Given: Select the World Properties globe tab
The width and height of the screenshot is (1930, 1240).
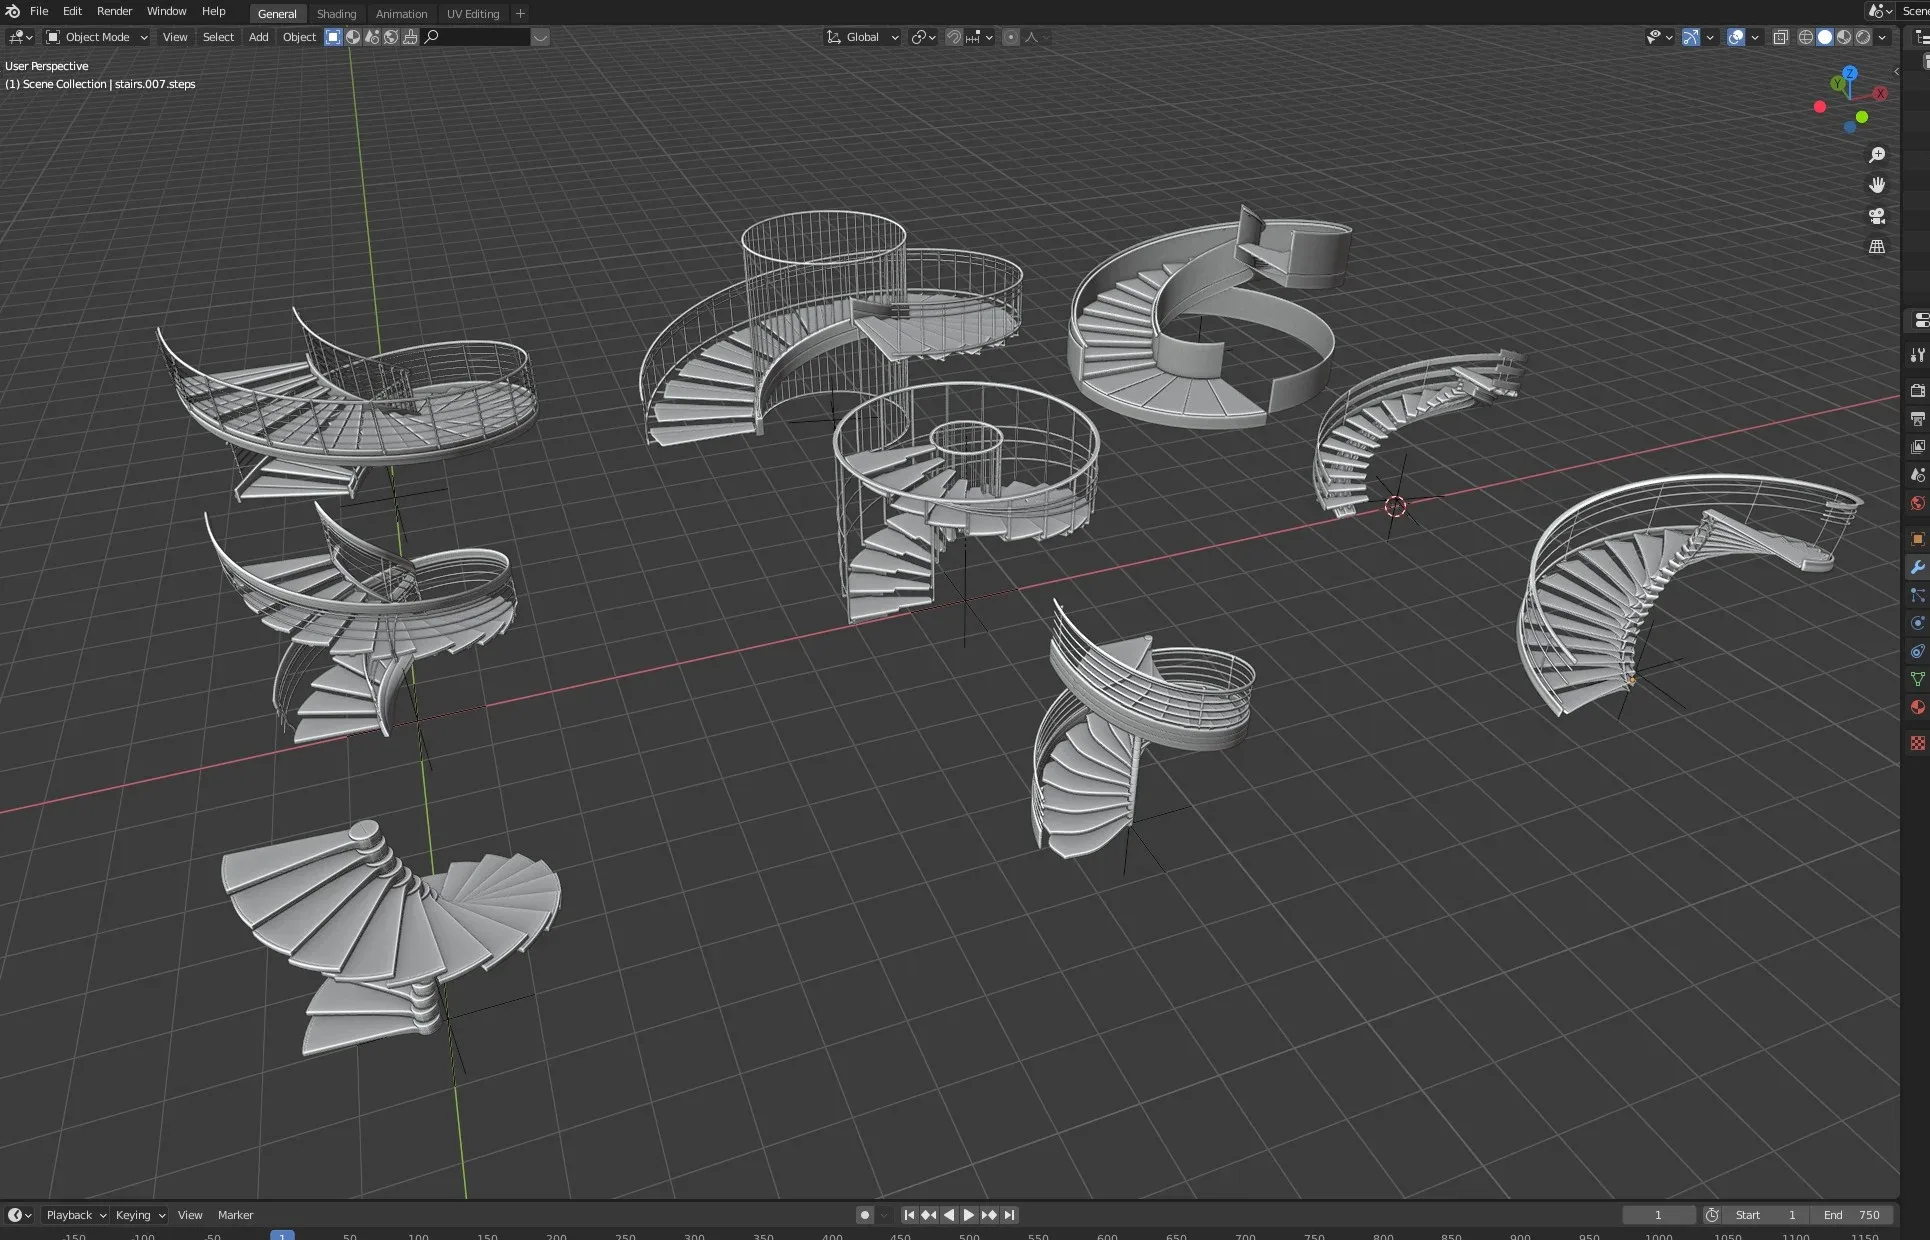Looking at the screenshot, I should 1917,503.
